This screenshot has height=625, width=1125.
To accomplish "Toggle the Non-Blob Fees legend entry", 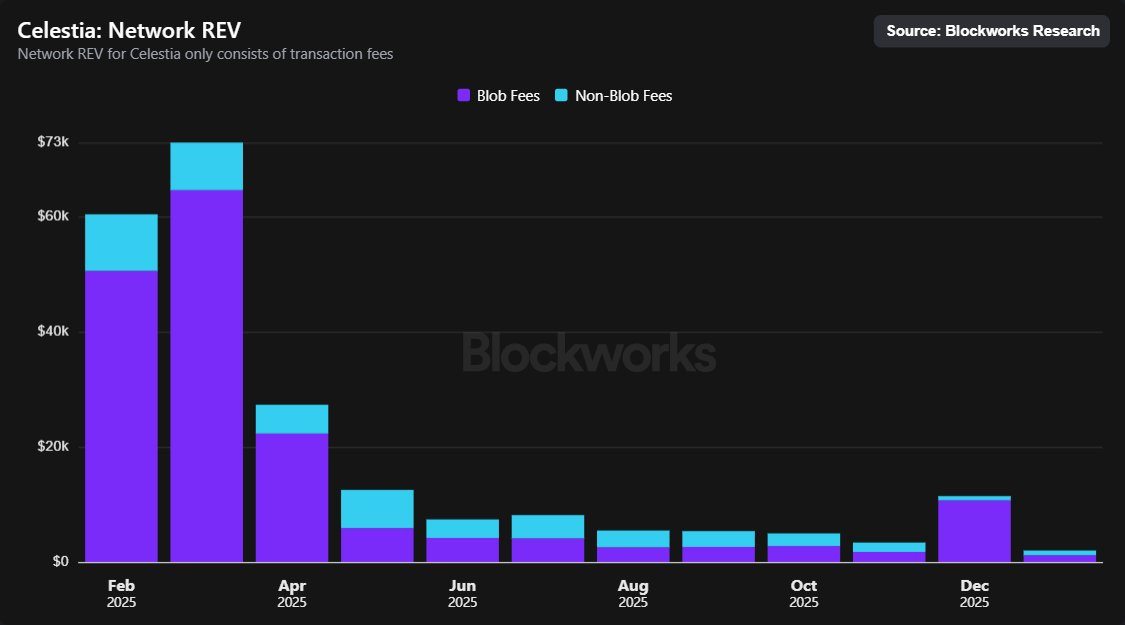I will 613,95.
